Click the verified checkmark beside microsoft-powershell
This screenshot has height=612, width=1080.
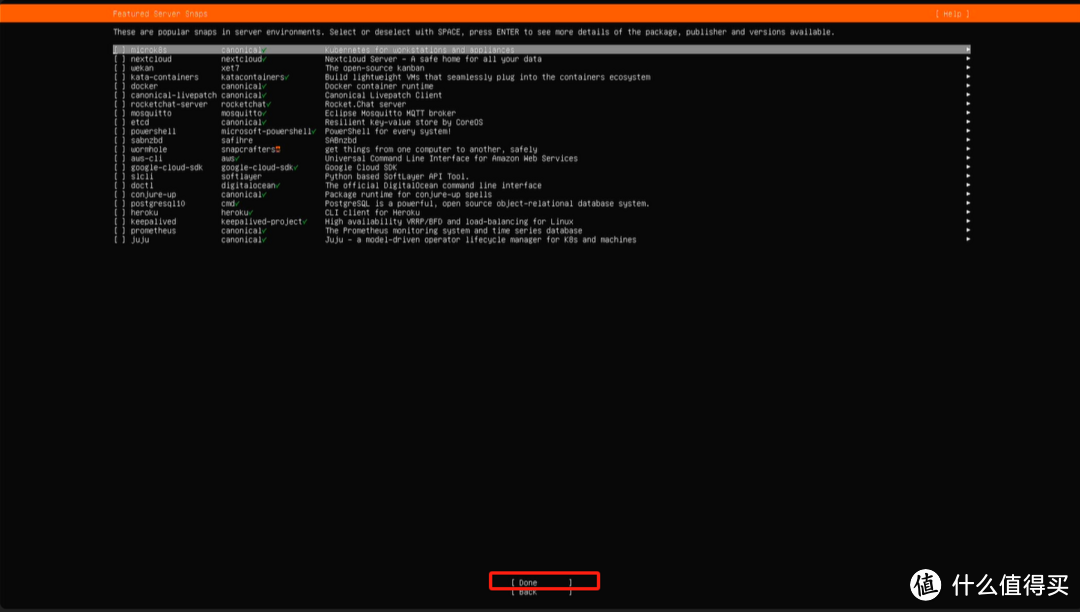point(314,131)
